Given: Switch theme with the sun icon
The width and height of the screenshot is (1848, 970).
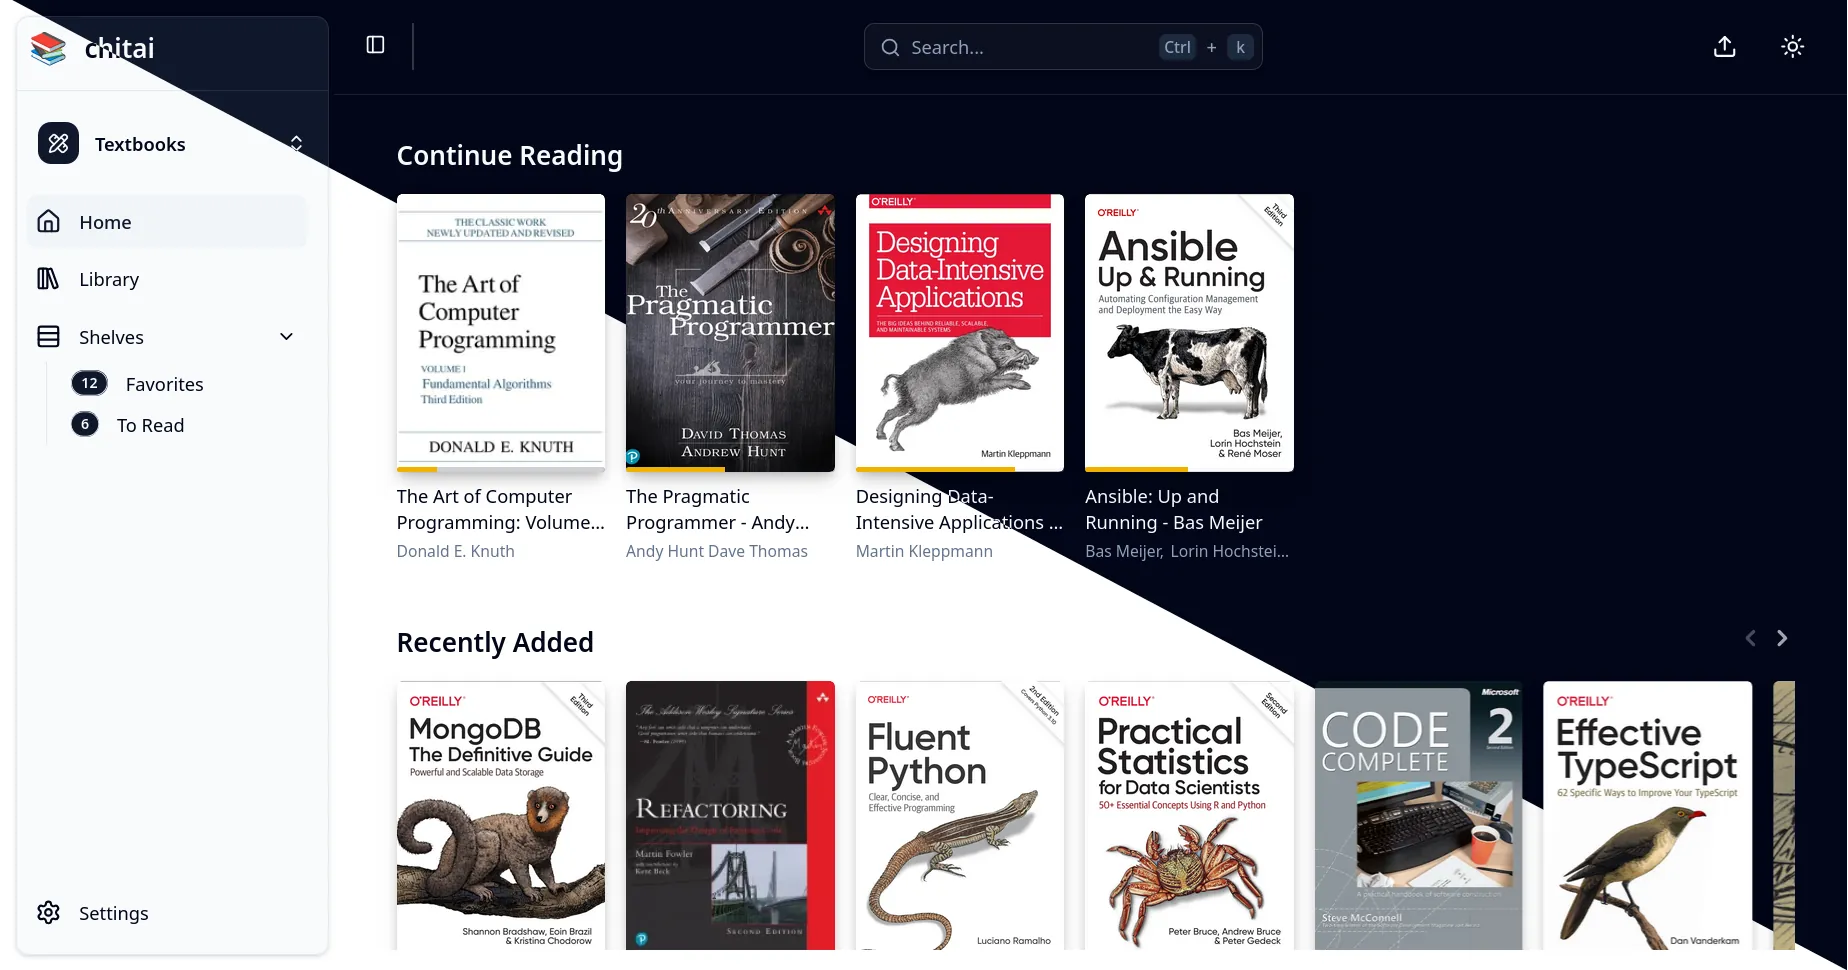Looking at the screenshot, I should (1792, 47).
